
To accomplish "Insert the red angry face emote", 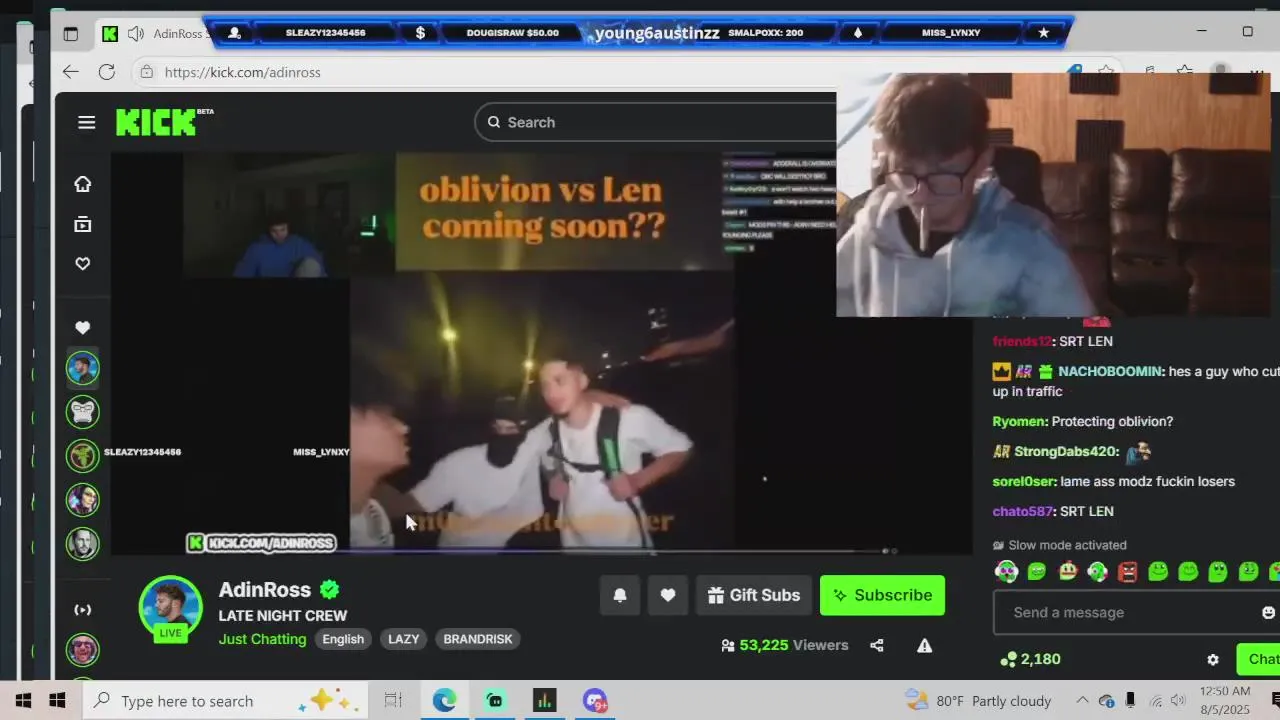I will [1128, 572].
